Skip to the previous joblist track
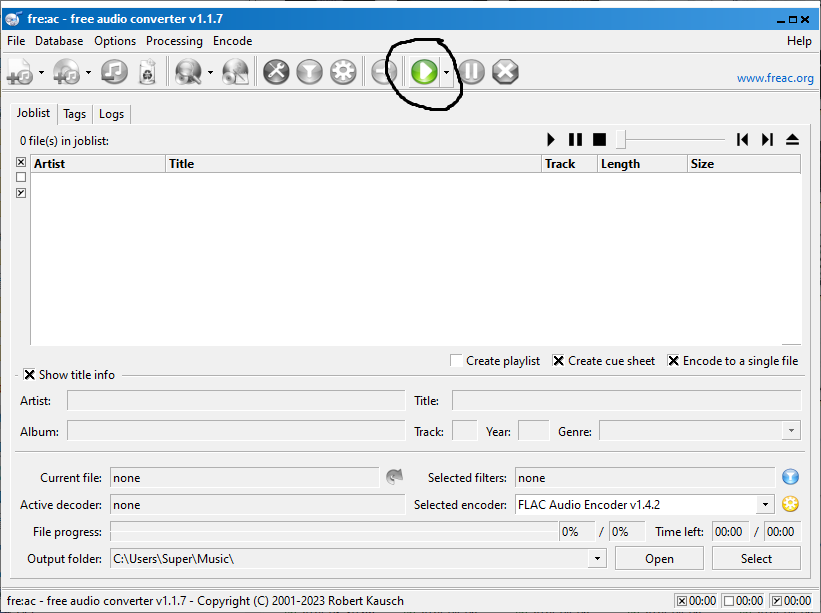Image resolution: width=821 pixels, height=613 pixels. 742,140
